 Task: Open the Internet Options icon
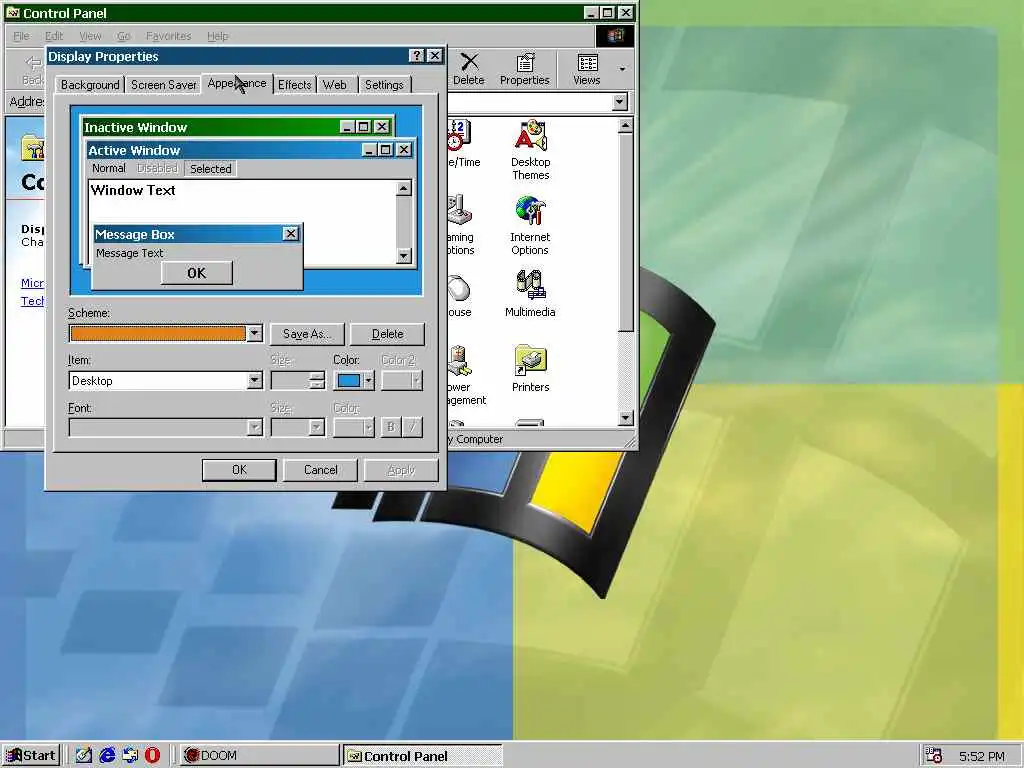tap(530, 225)
